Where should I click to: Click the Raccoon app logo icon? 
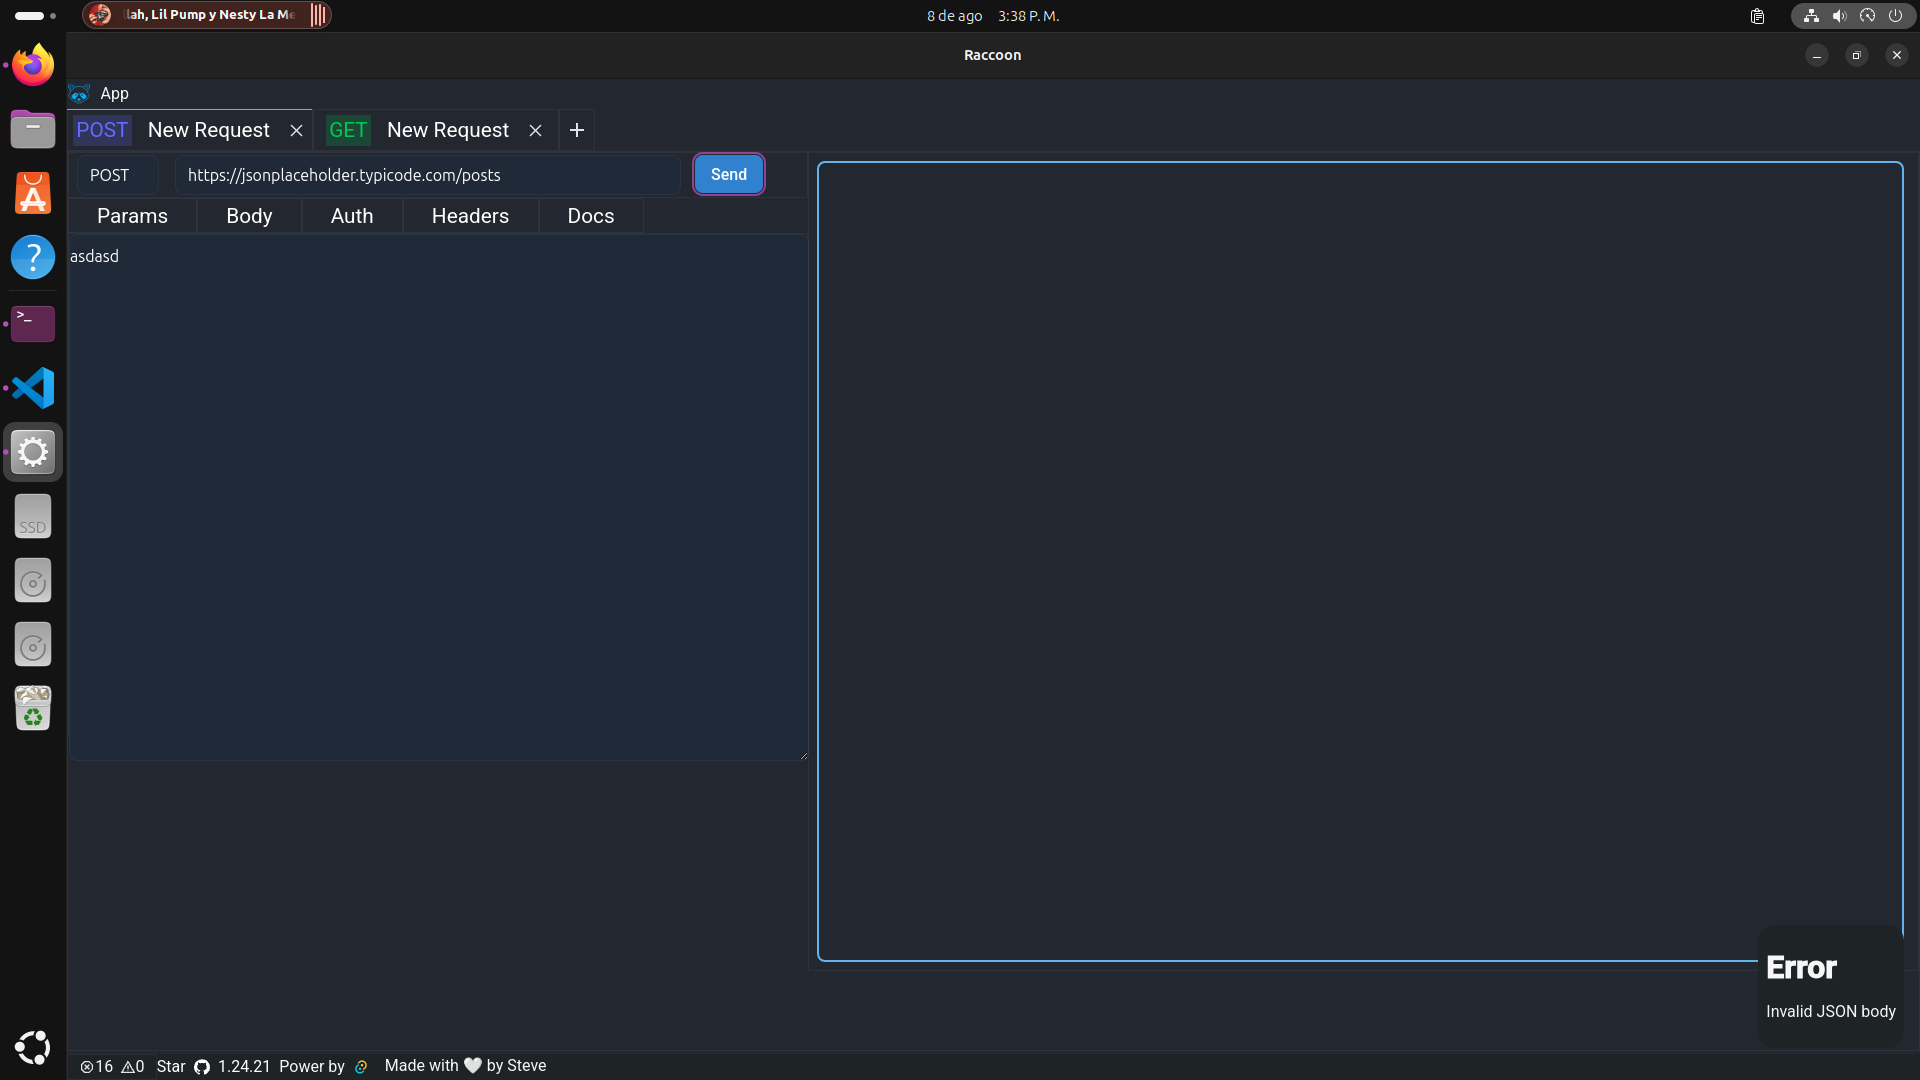tap(79, 93)
